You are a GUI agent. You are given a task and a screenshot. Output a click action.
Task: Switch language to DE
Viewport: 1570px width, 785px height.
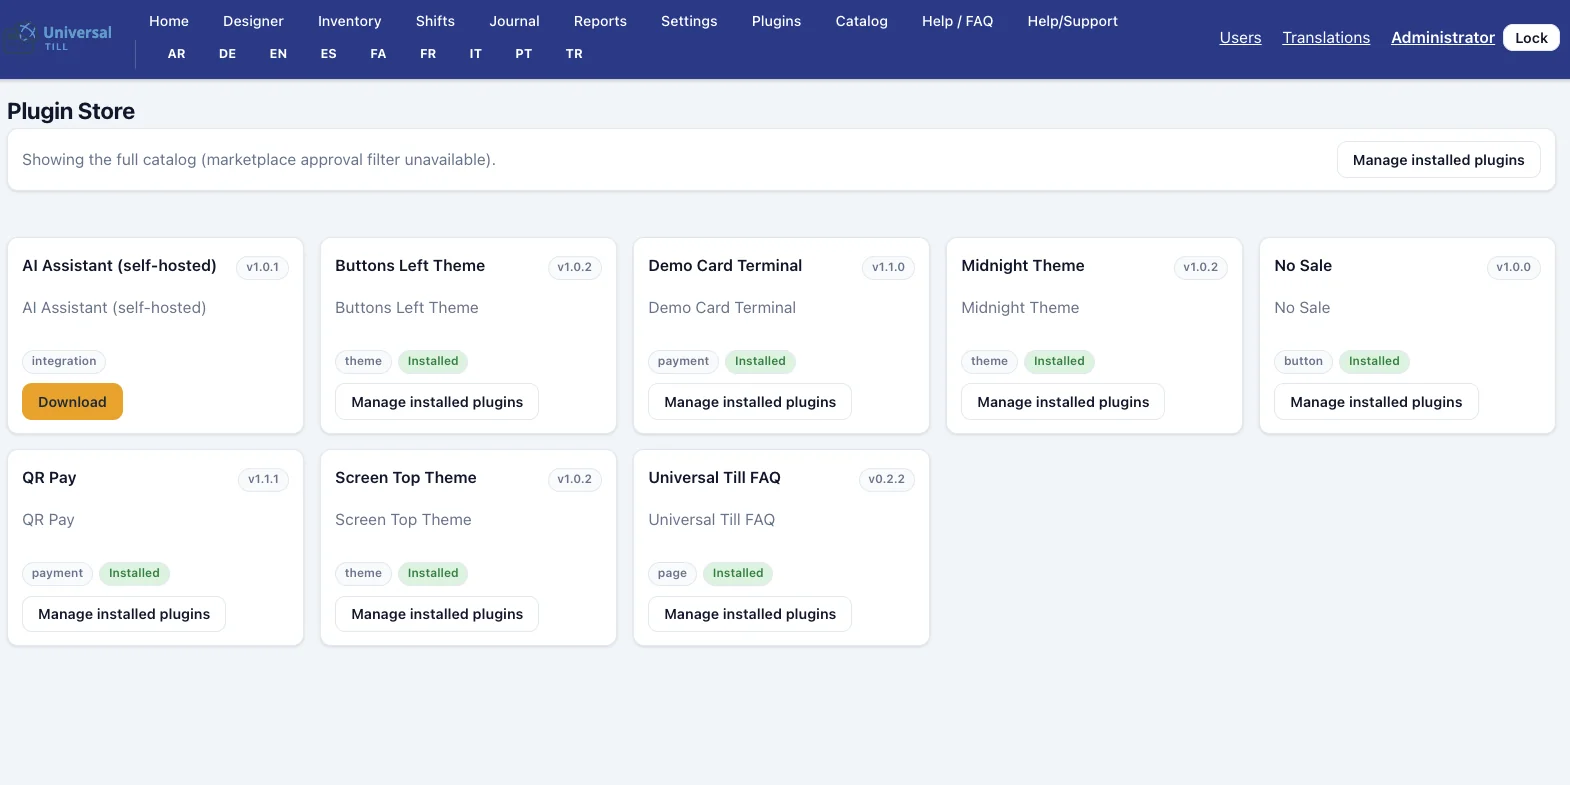coord(228,54)
